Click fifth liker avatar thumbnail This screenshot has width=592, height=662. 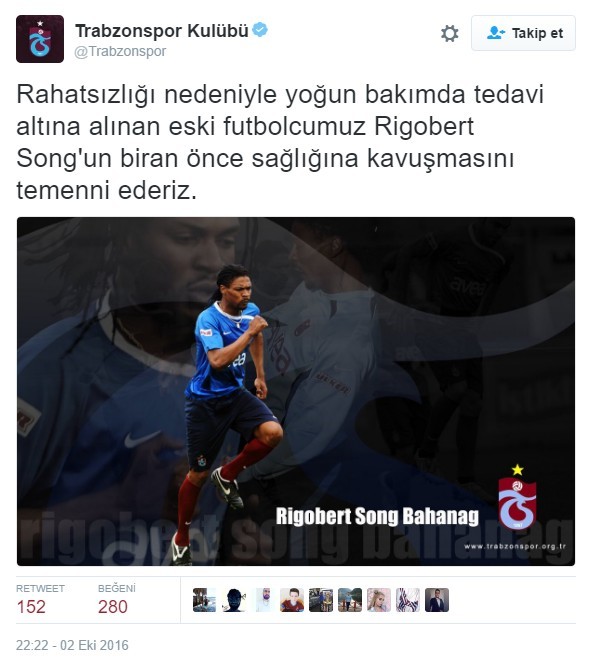321,600
